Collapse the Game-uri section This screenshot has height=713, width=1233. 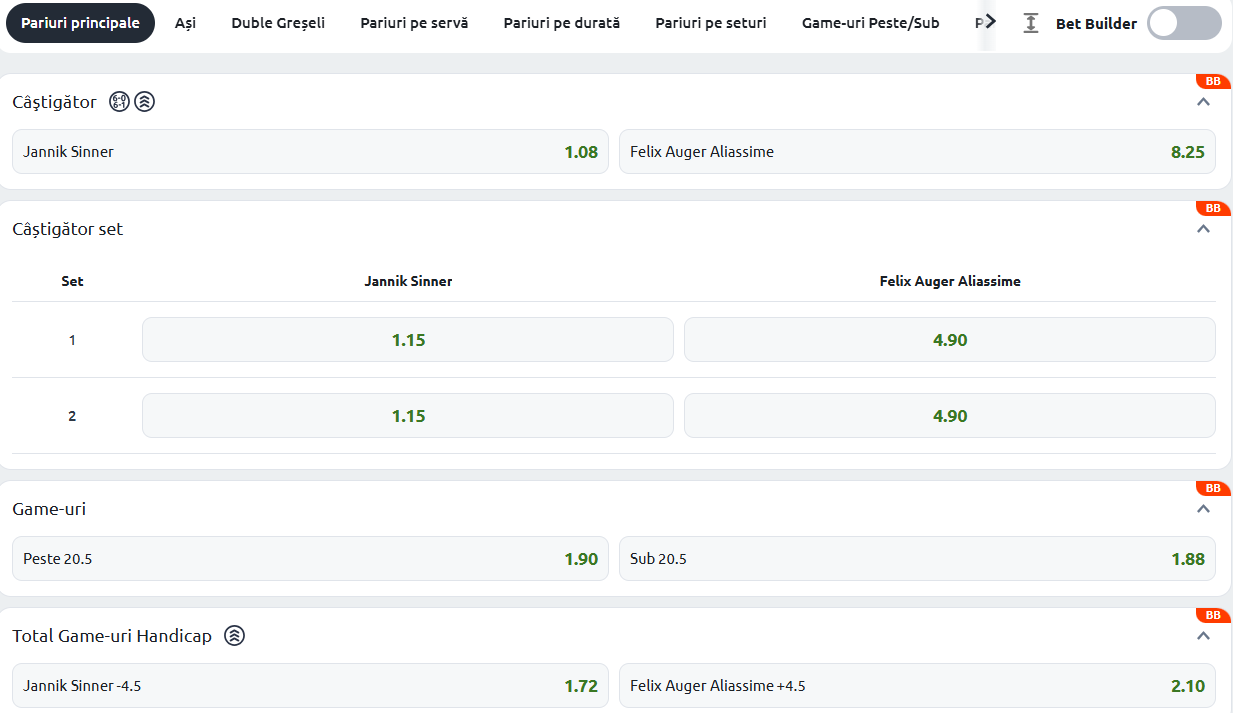[x=1204, y=509]
